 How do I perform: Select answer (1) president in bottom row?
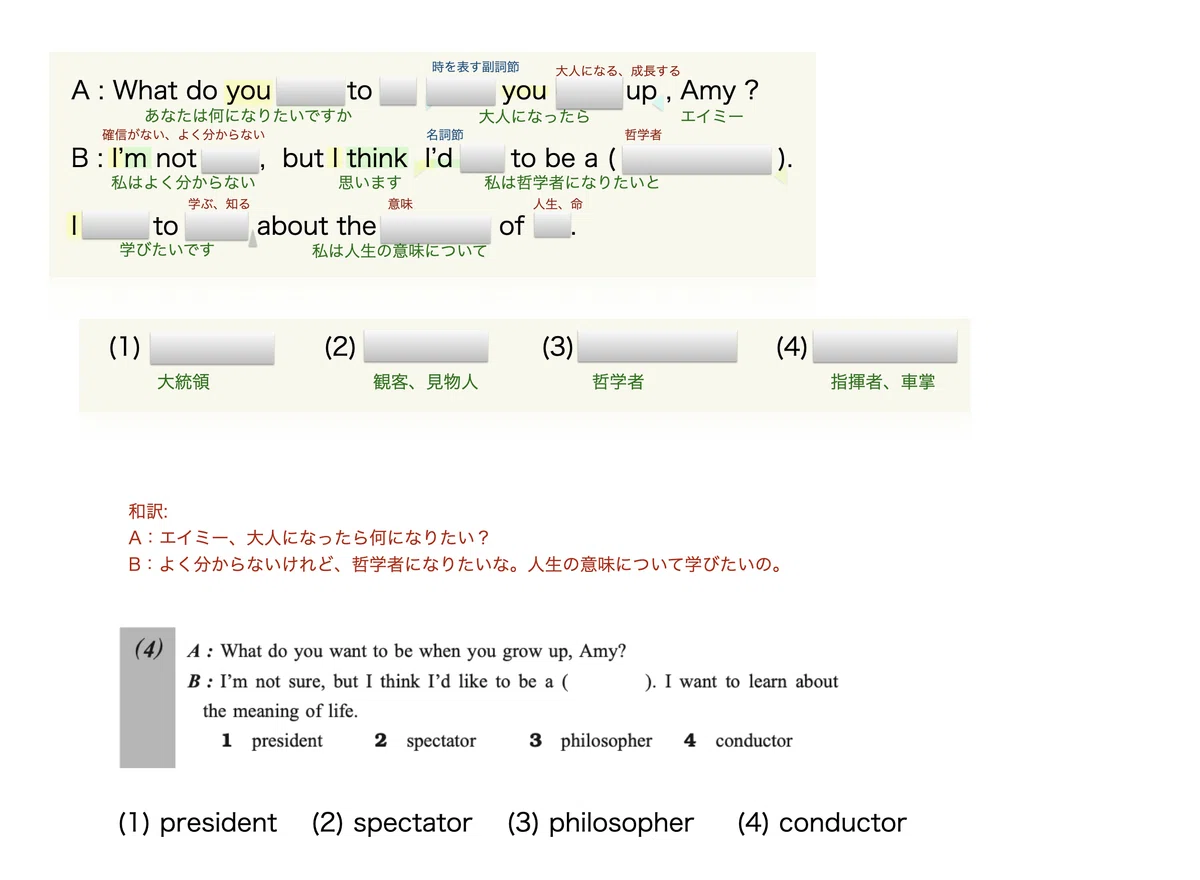coord(198,823)
